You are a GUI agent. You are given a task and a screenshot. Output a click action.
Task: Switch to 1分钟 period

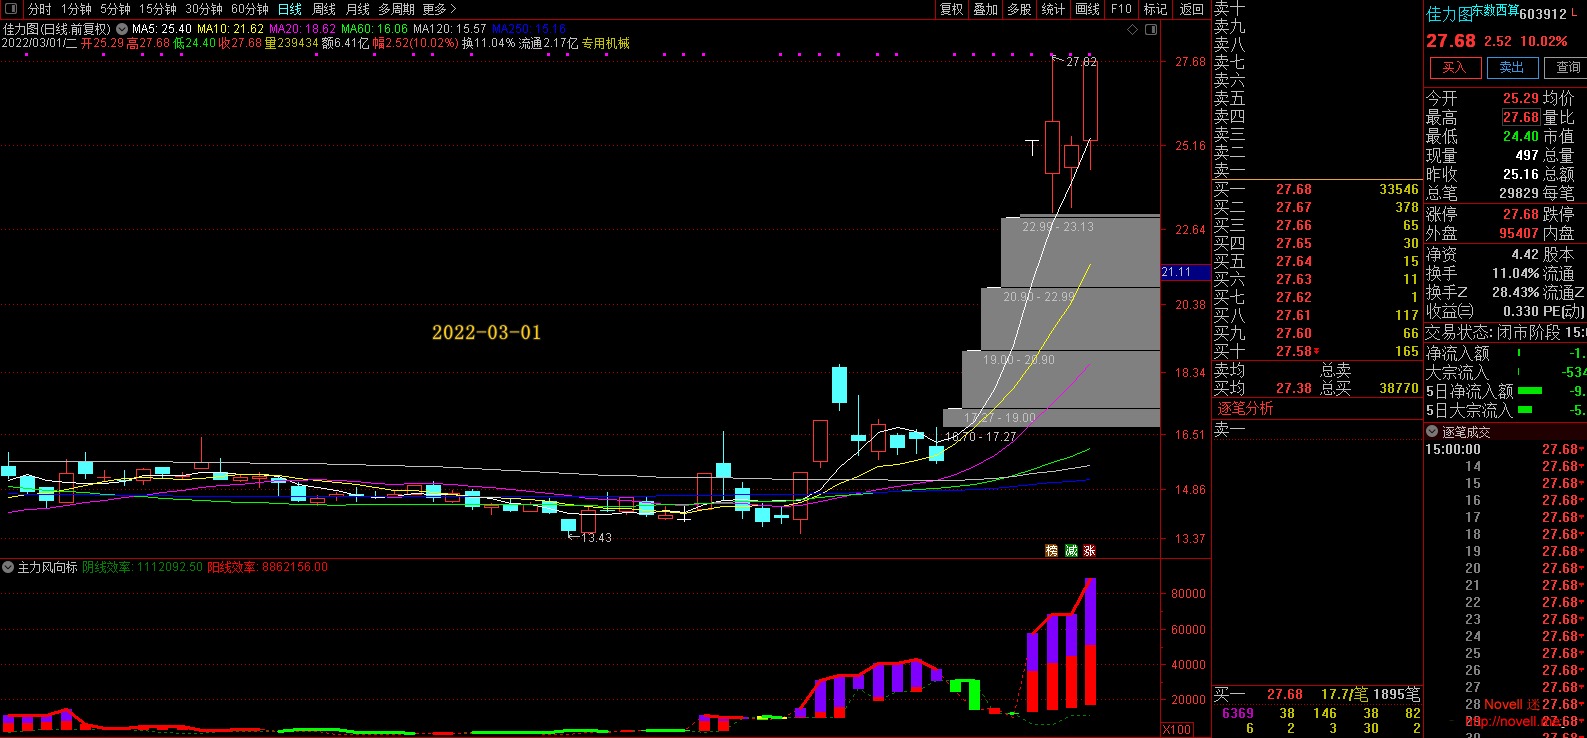pos(76,9)
